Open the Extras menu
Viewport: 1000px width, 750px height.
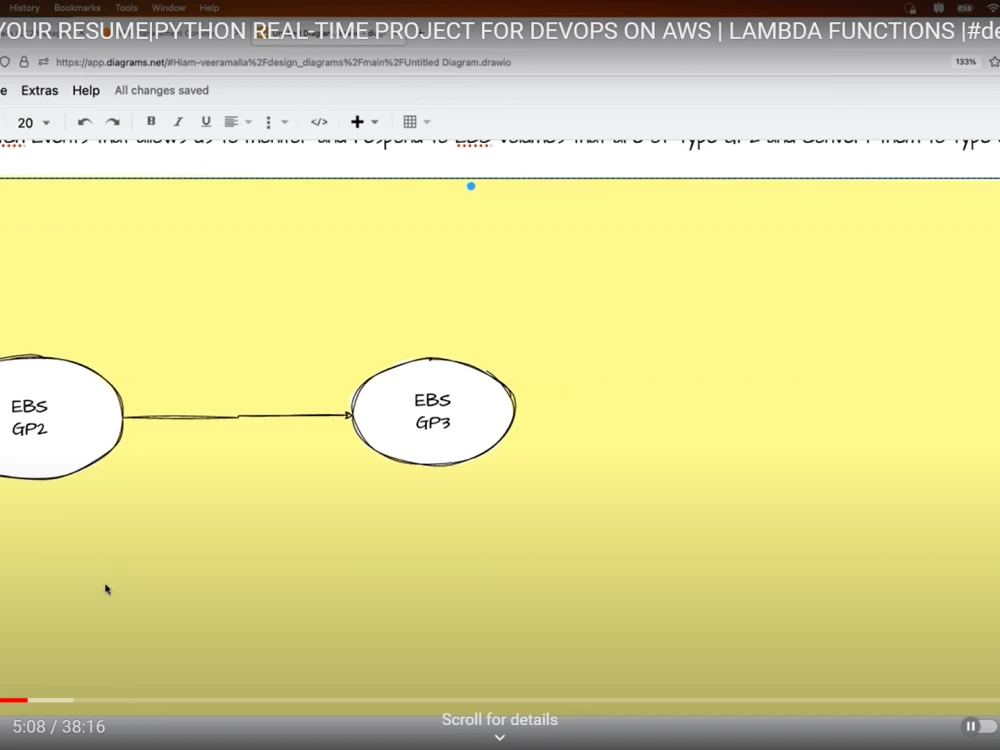pos(40,90)
